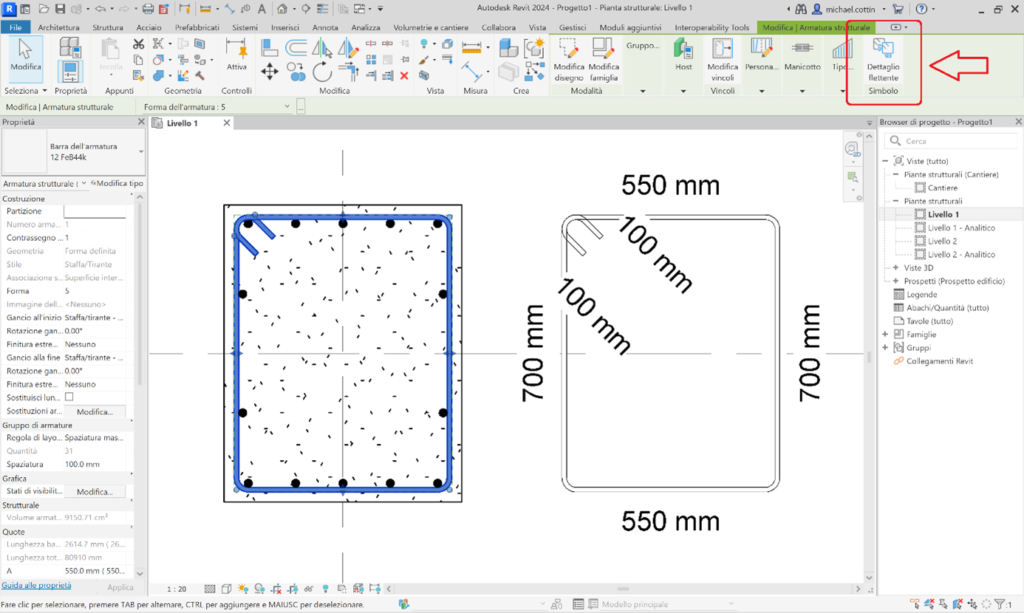Toggle Sostituisci lunghezza checkbox
This screenshot has height=613, width=1024.
coord(69,397)
